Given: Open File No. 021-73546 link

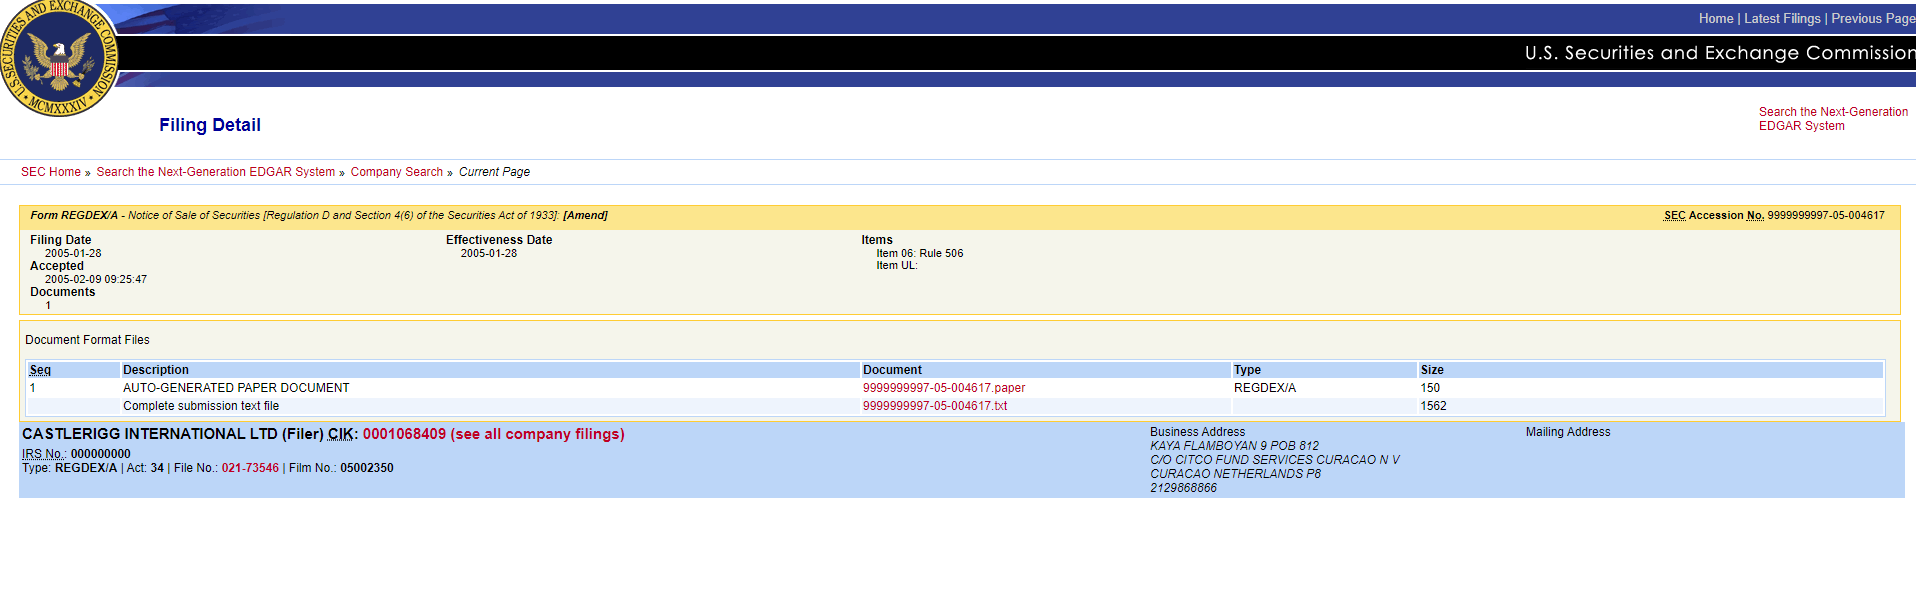Looking at the screenshot, I should [250, 468].
